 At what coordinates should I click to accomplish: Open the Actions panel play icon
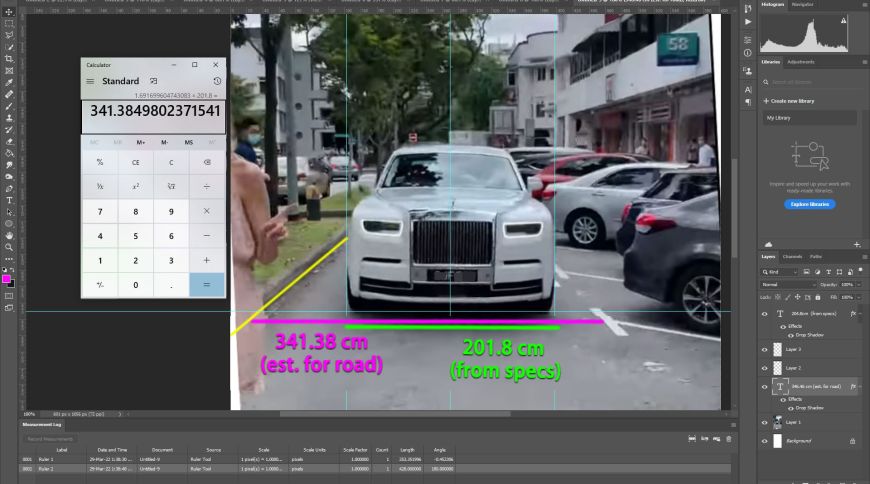pyautogui.click(x=748, y=22)
